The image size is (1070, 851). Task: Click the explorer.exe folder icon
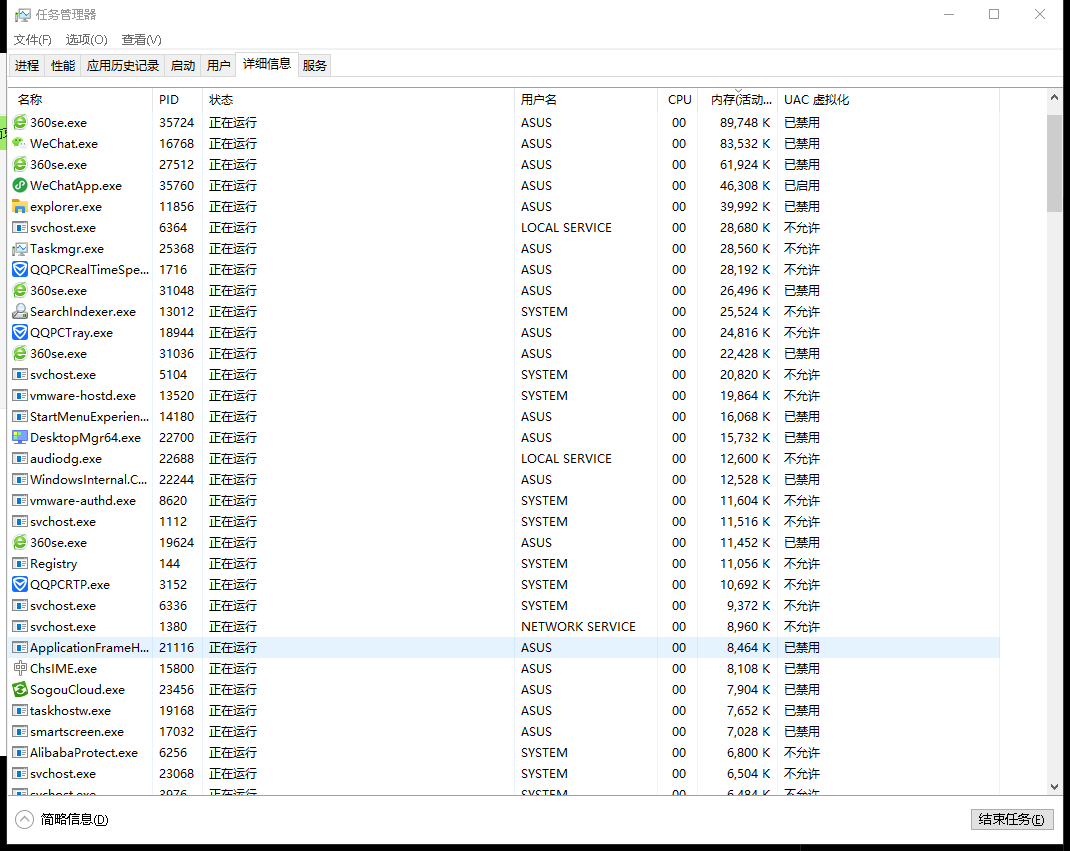[20, 207]
